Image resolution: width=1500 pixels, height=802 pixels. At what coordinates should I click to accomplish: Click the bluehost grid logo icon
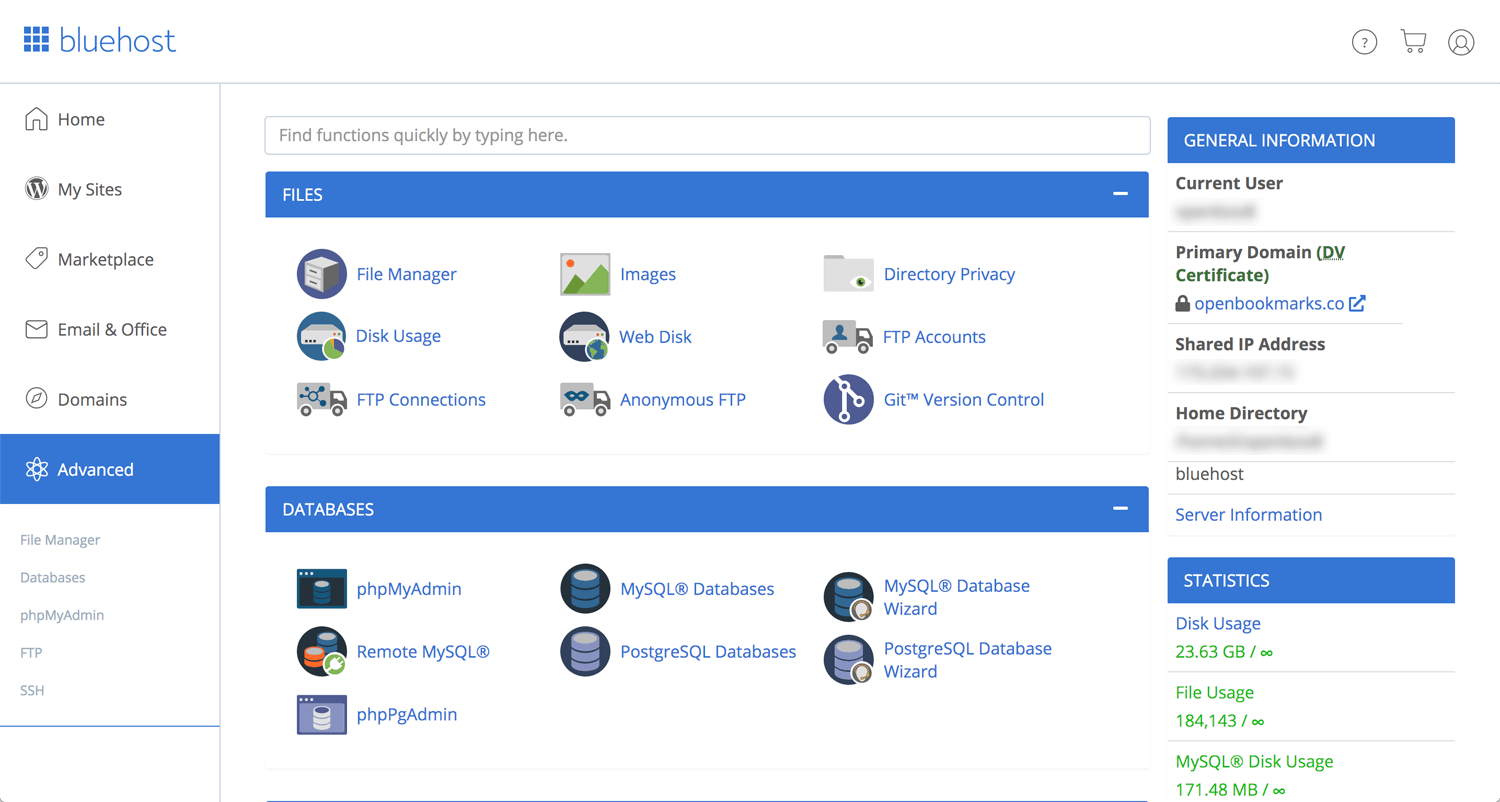tap(36, 40)
